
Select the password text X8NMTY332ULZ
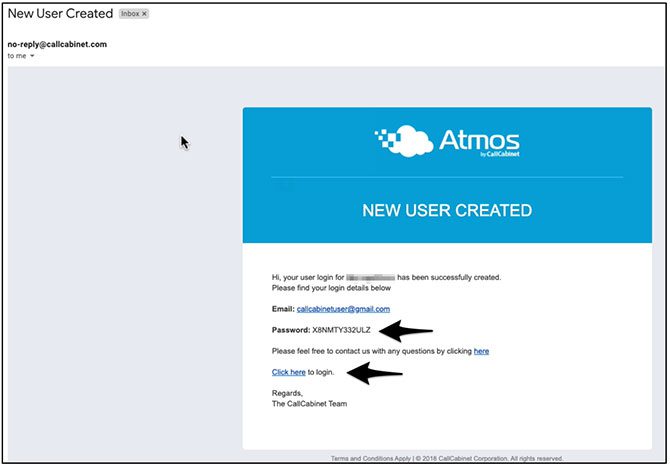(341, 330)
